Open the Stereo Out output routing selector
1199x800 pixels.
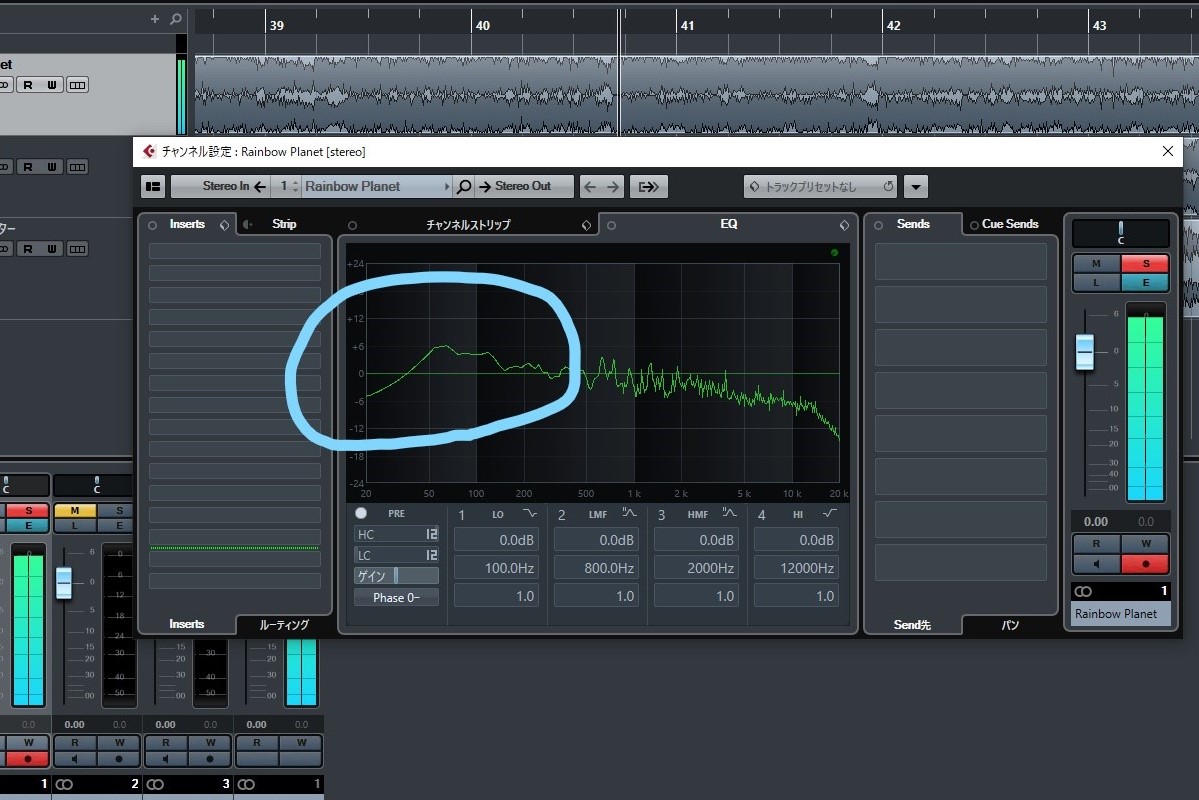525,186
